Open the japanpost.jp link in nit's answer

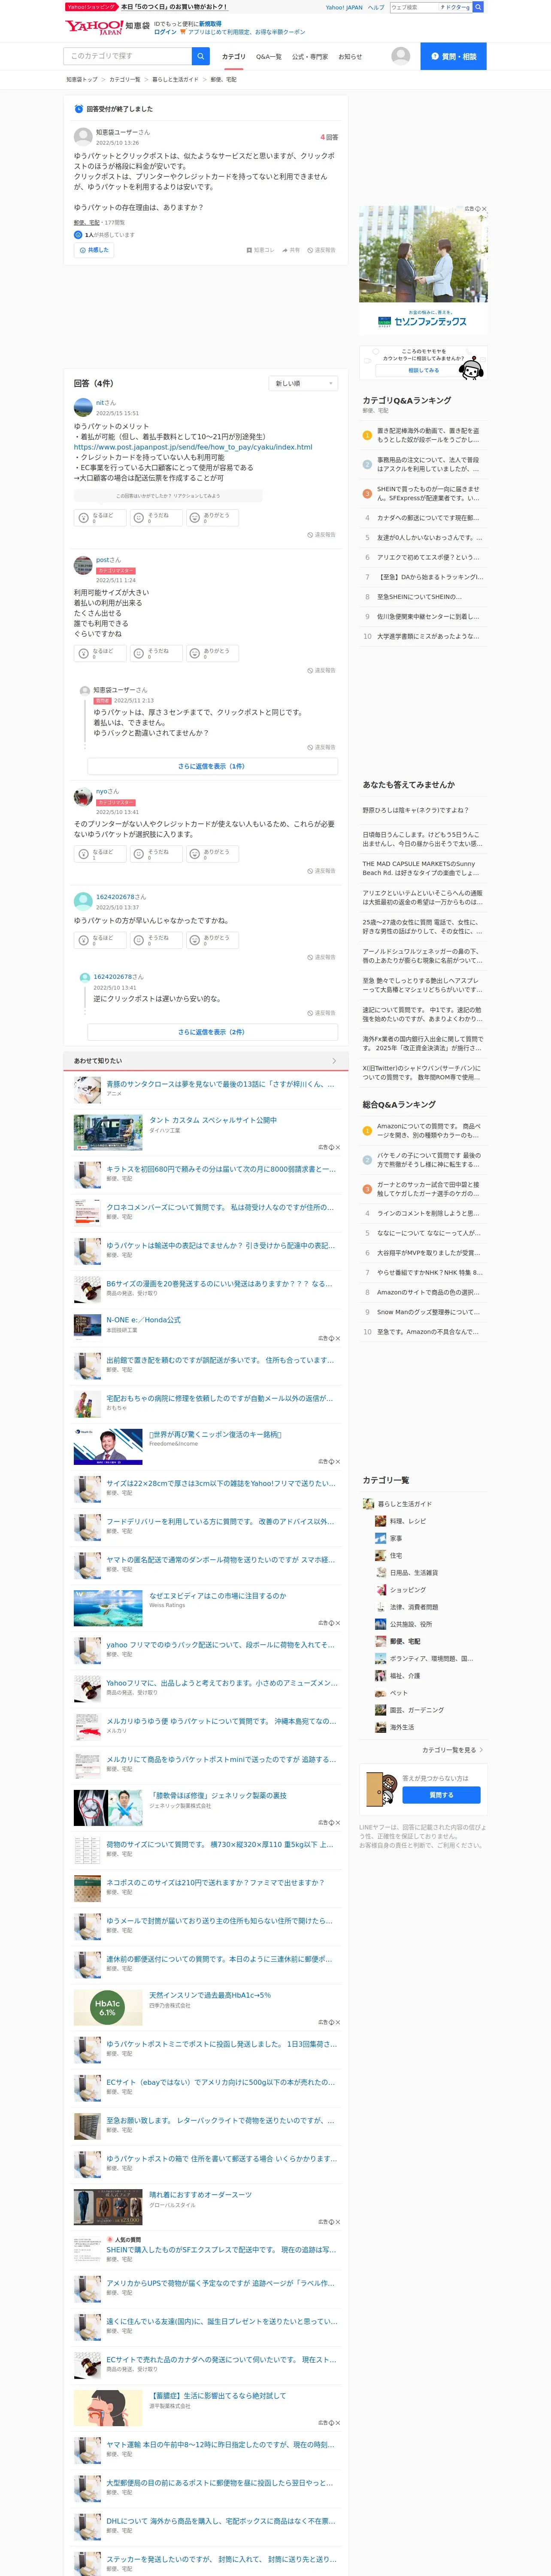193,447
